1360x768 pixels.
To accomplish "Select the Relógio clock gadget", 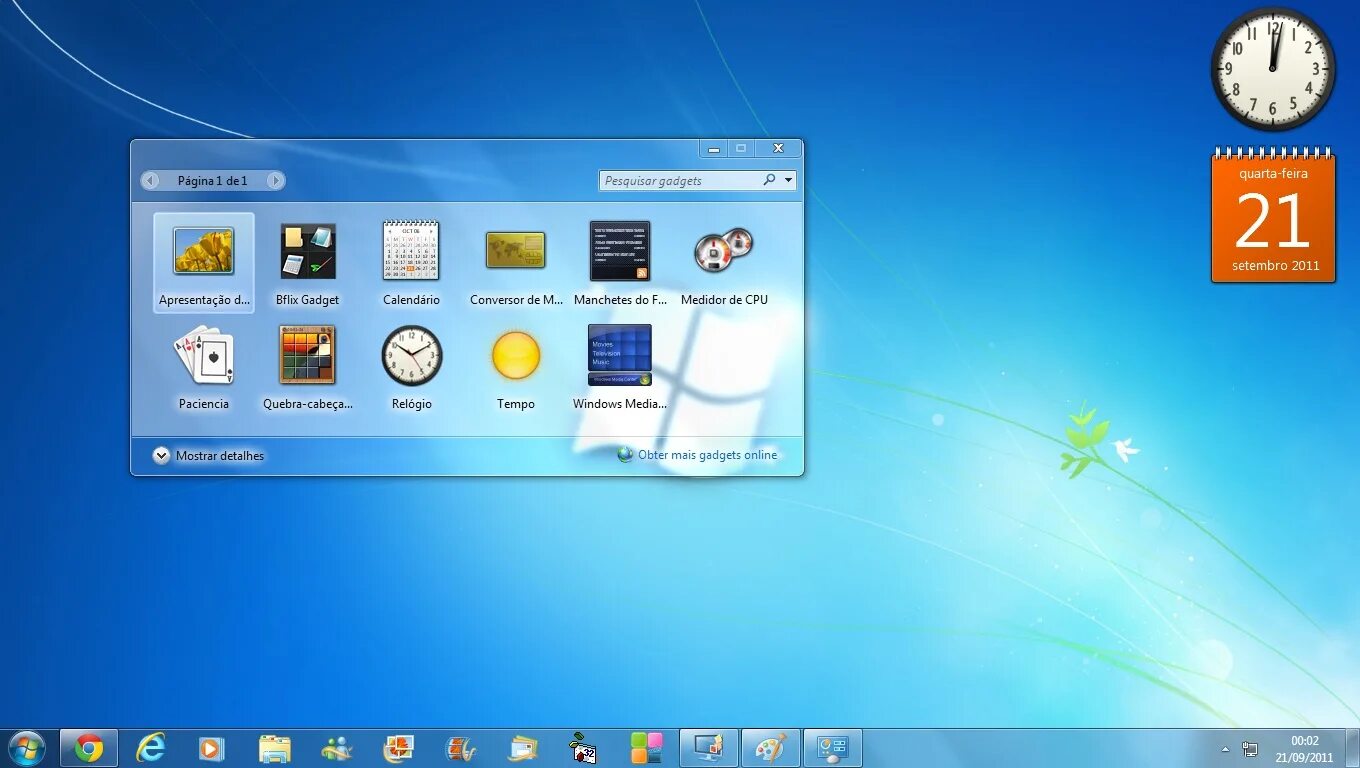I will click(x=411, y=367).
